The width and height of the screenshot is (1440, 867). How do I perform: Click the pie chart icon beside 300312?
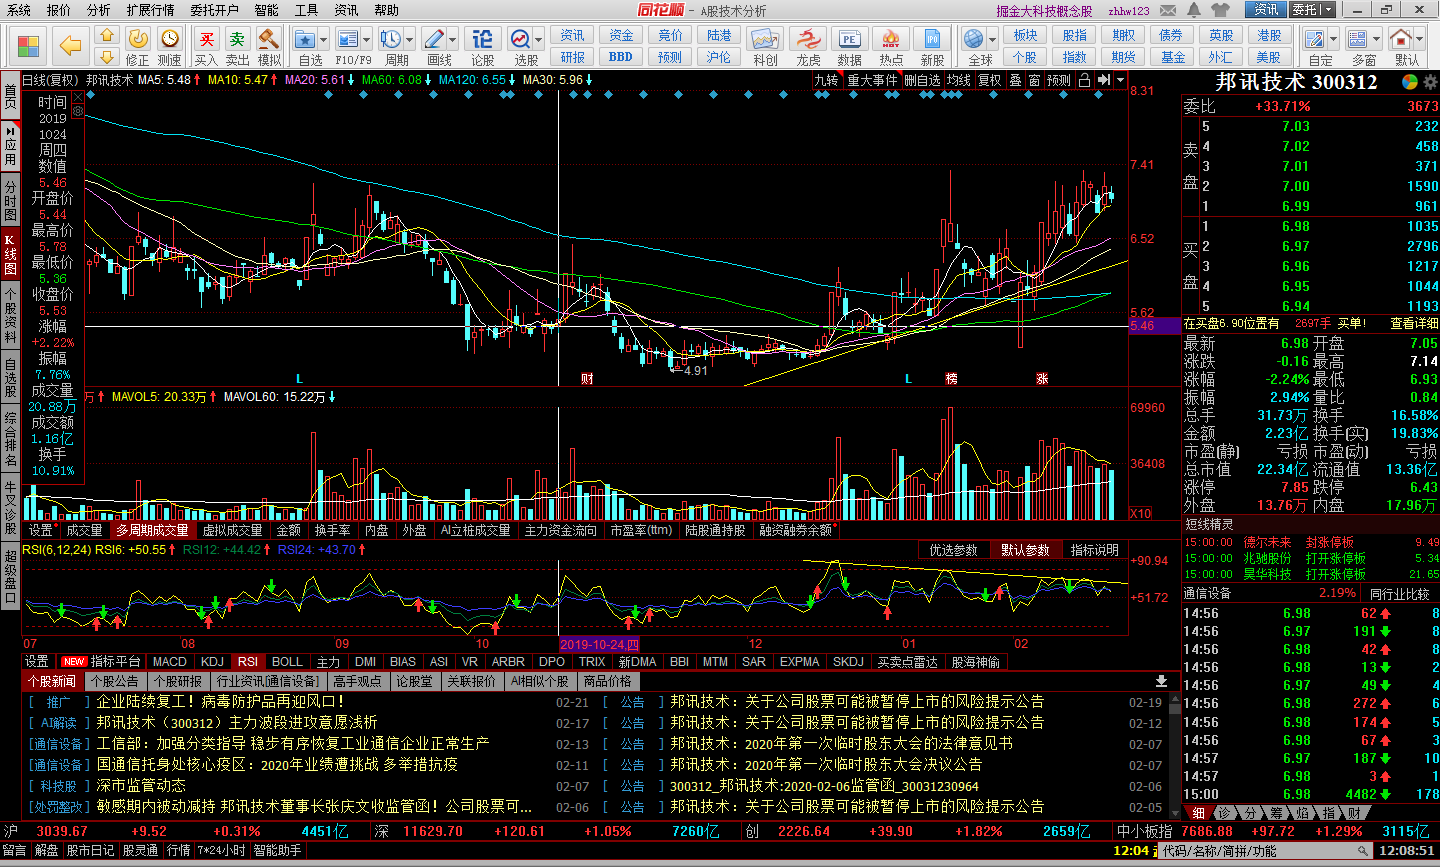(1409, 81)
